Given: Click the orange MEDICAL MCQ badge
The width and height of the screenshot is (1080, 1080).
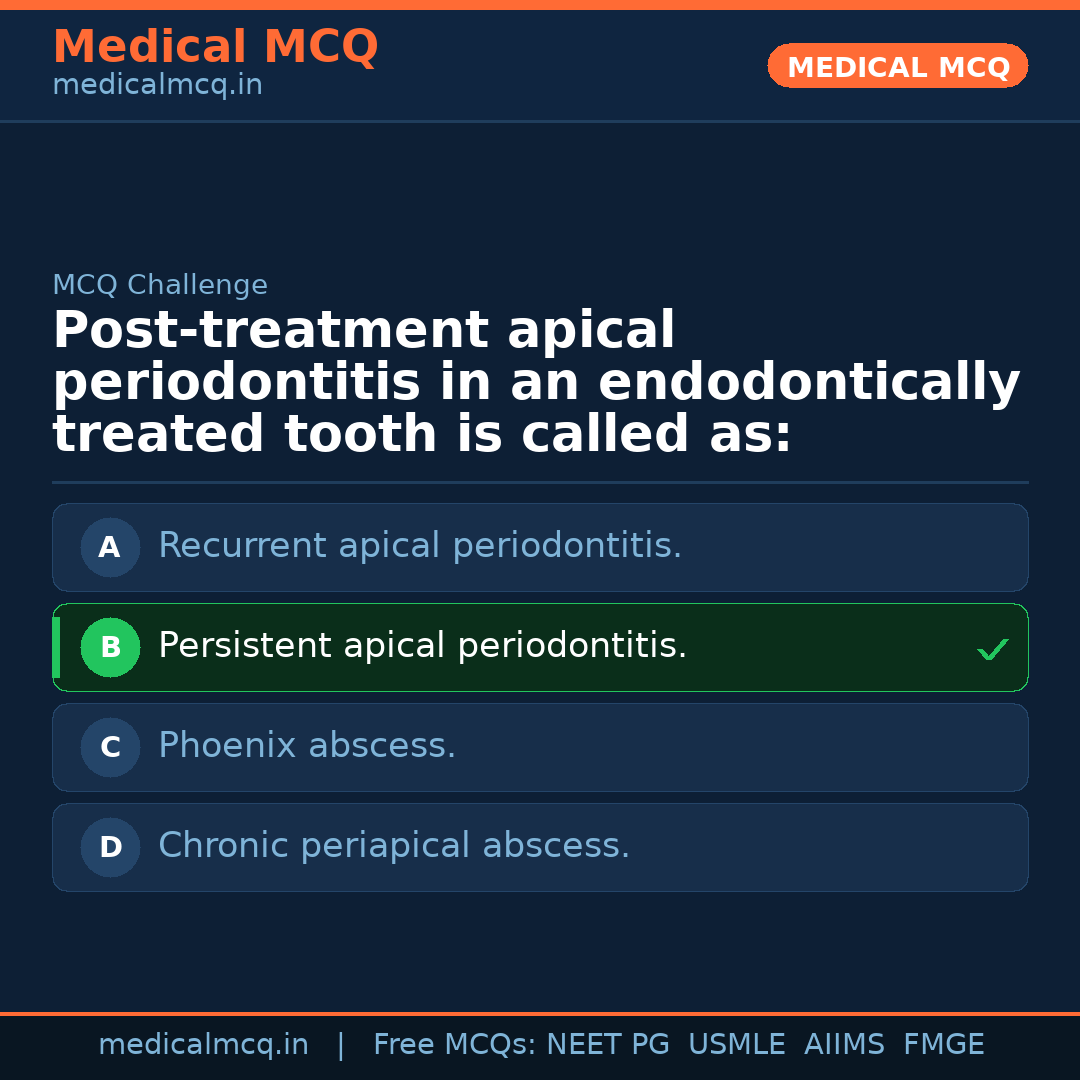Looking at the screenshot, I should pyautogui.click(x=897, y=66).
